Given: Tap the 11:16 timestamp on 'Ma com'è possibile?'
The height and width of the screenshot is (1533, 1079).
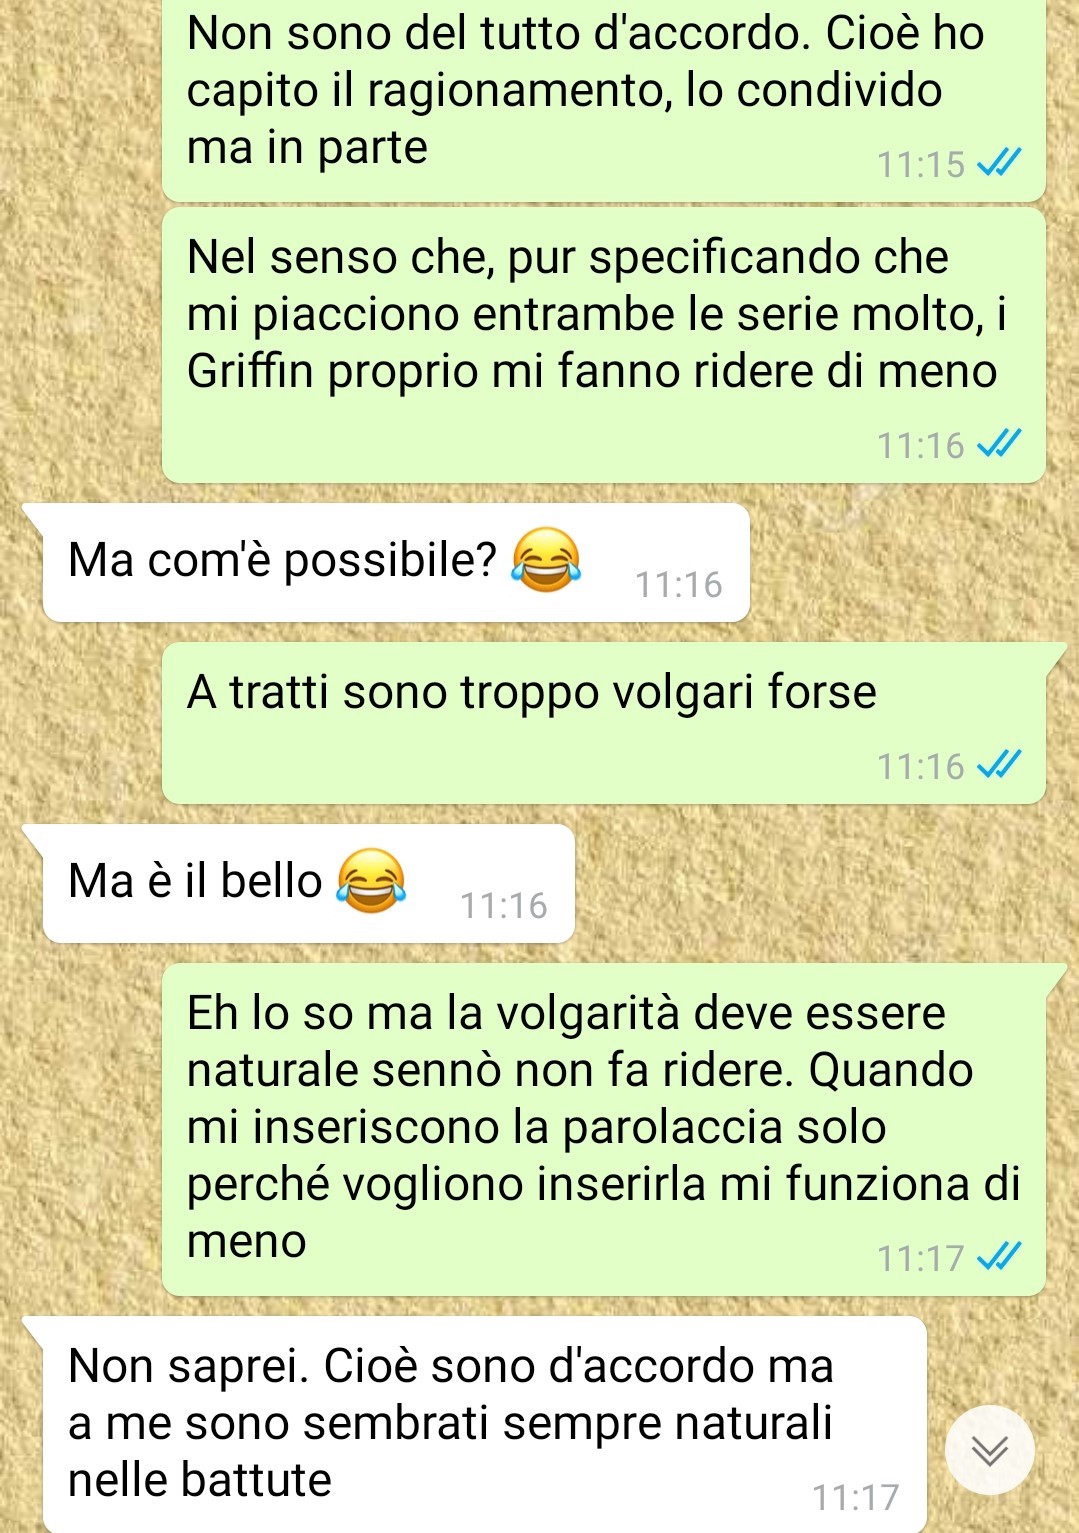Looking at the screenshot, I should [x=679, y=584].
